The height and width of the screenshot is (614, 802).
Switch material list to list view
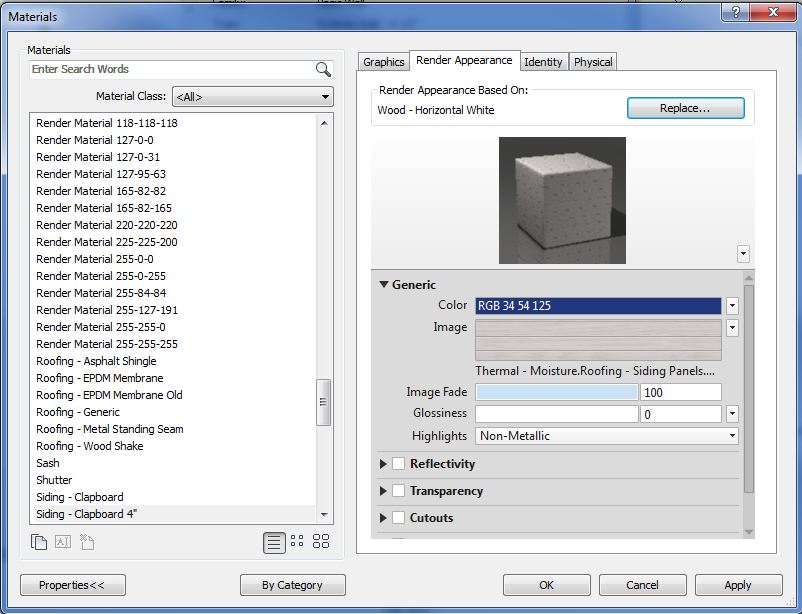click(274, 542)
